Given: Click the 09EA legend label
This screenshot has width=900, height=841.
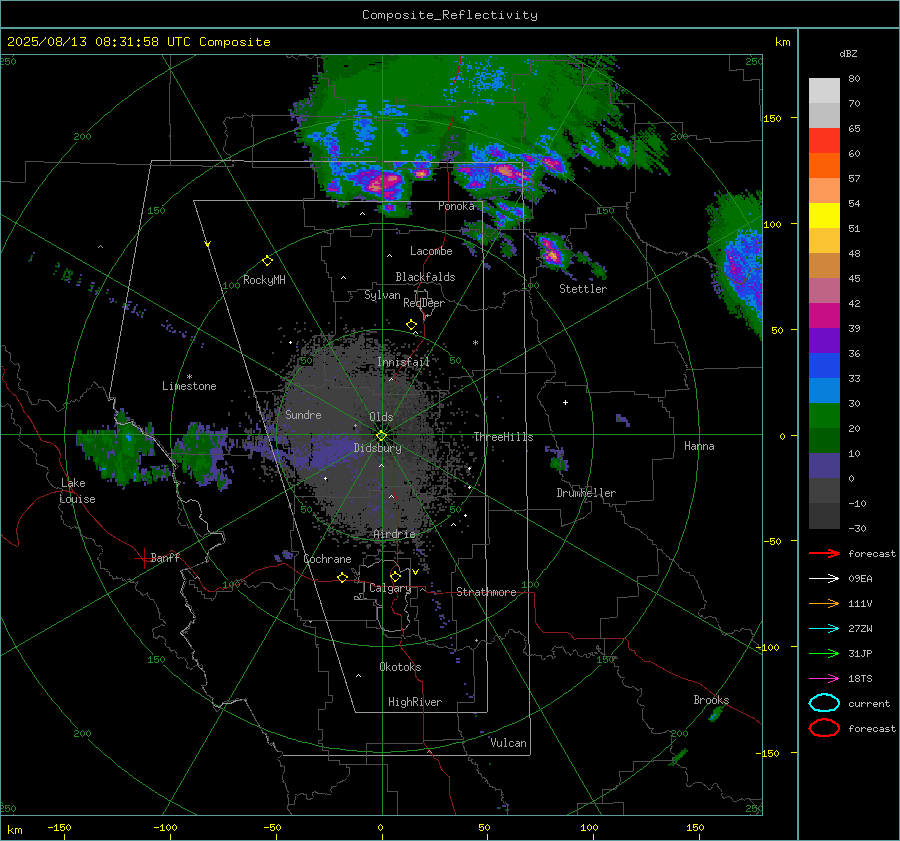Looking at the screenshot, I should [860, 579].
